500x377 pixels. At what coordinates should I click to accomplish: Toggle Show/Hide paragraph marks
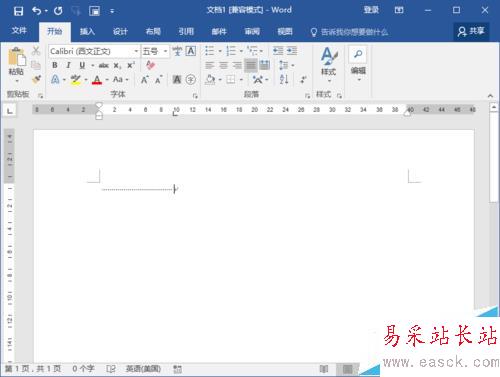[303, 79]
